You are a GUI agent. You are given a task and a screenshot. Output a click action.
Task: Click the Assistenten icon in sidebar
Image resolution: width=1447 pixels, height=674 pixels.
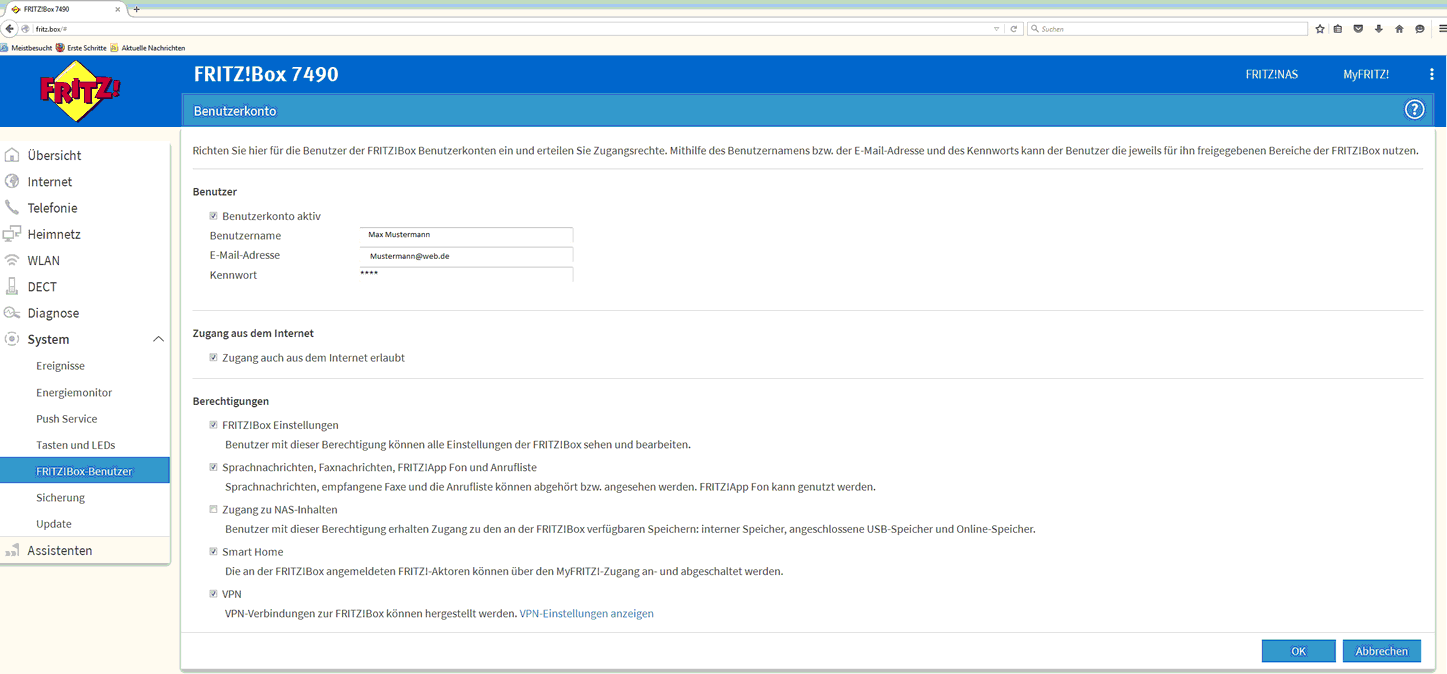[12, 550]
